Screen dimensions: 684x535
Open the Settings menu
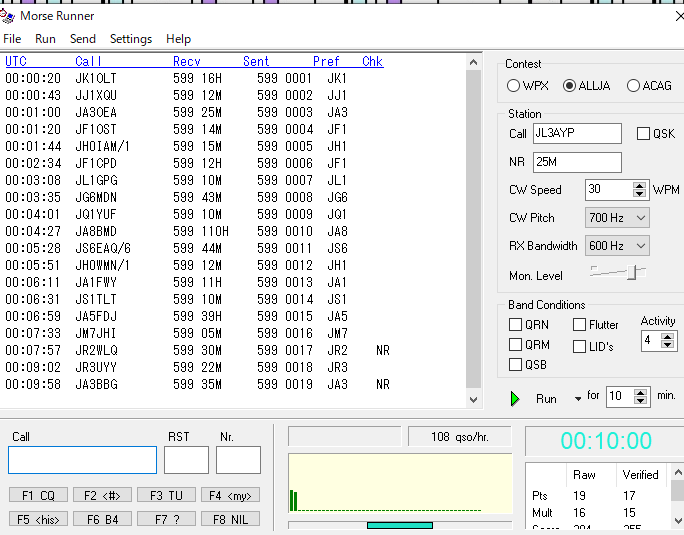[131, 39]
